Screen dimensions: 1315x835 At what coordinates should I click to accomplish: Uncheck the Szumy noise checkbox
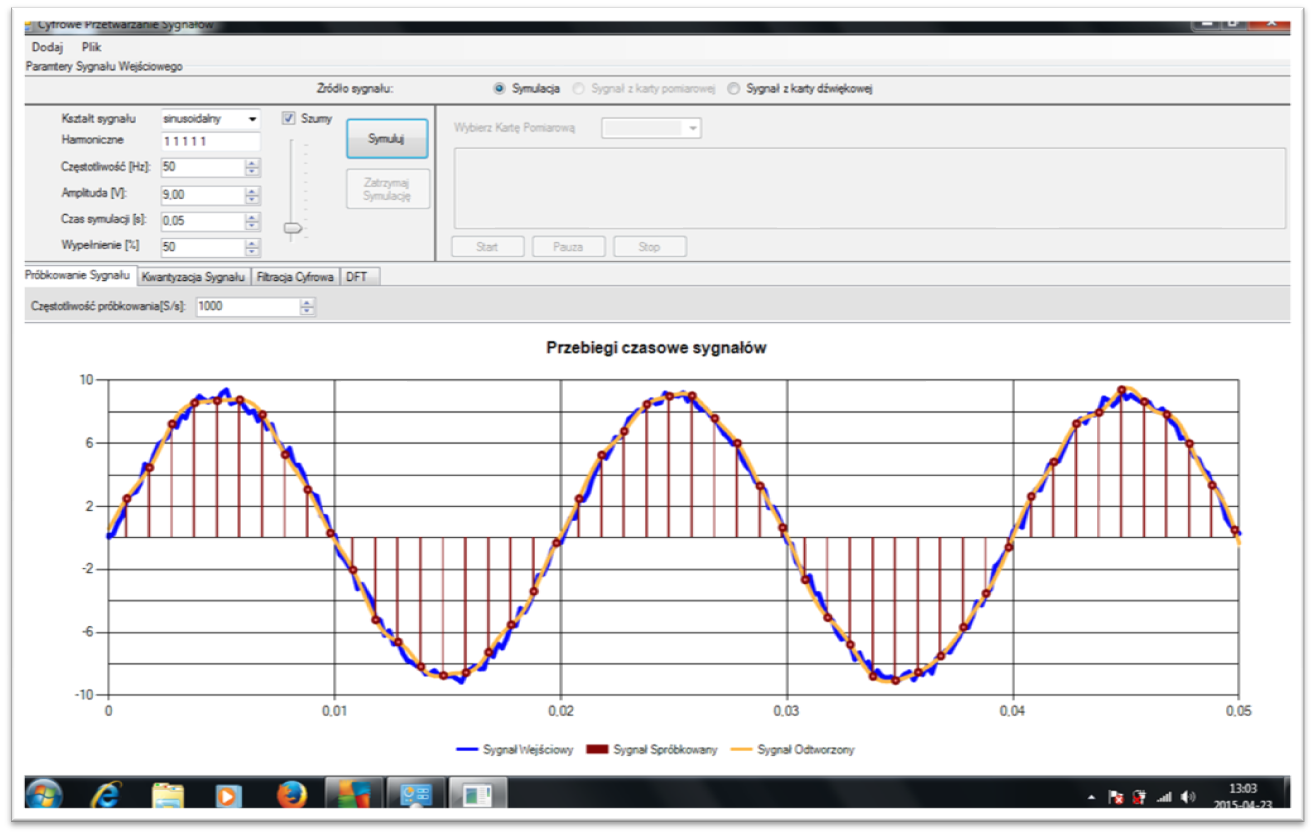tap(289, 118)
